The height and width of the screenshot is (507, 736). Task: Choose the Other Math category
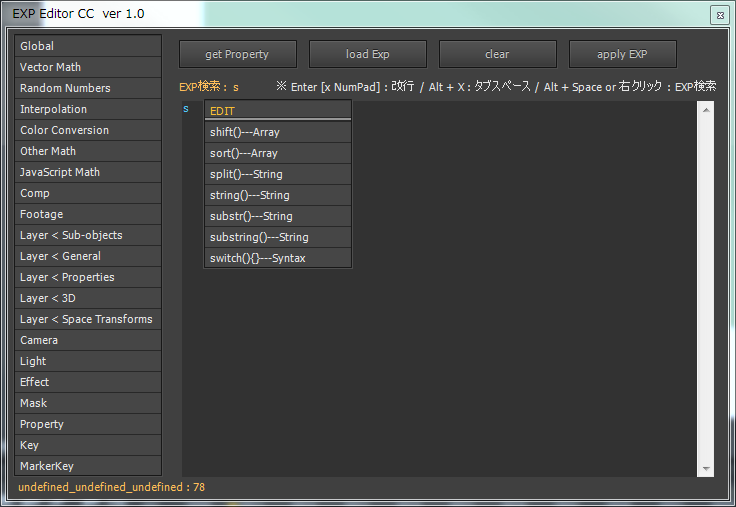point(88,151)
